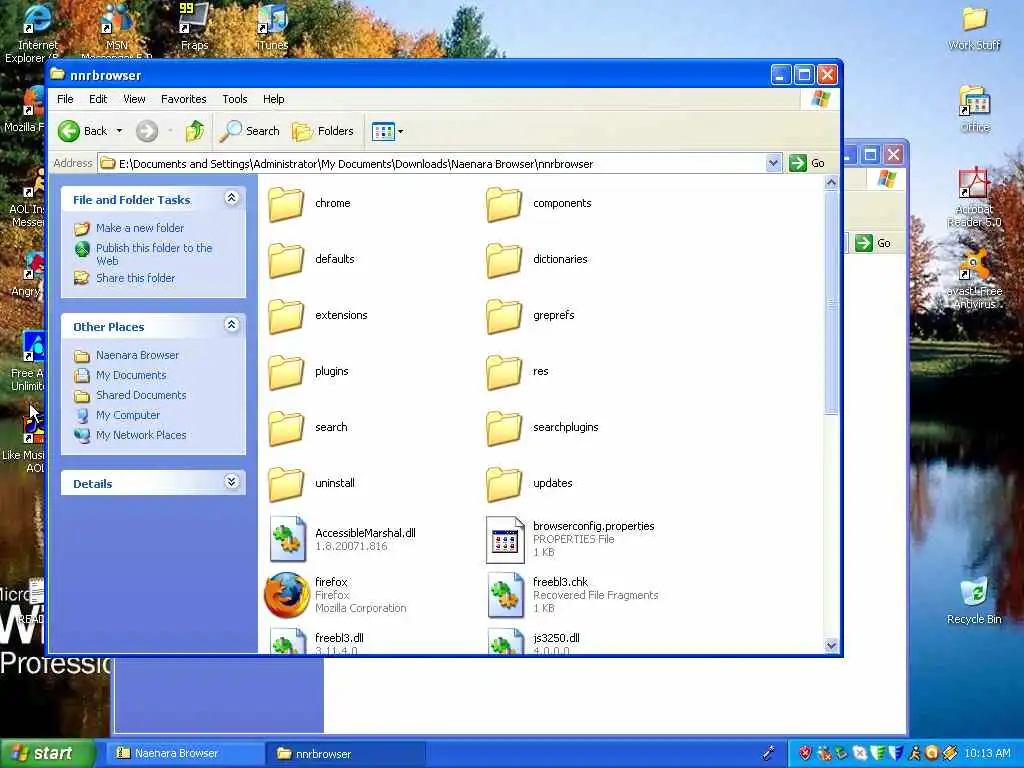Open the chrome folder
This screenshot has height=768, width=1024.
point(309,204)
